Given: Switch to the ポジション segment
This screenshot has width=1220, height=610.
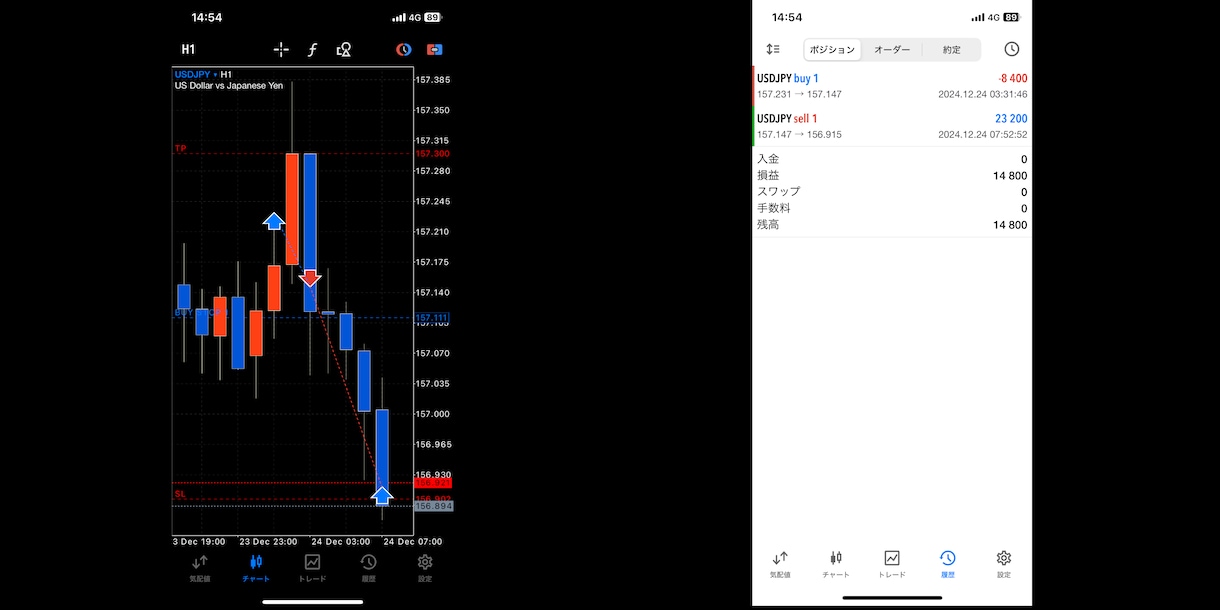Looking at the screenshot, I should coord(833,49).
